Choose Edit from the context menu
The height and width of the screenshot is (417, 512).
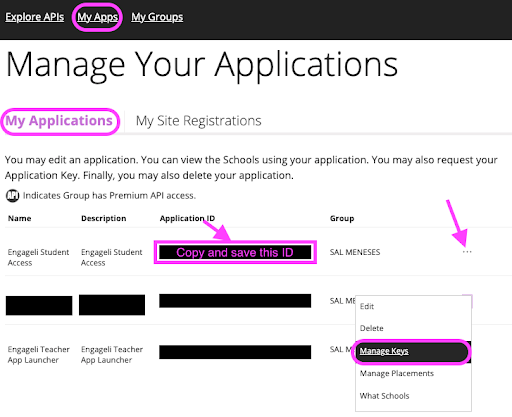[367, 306]
